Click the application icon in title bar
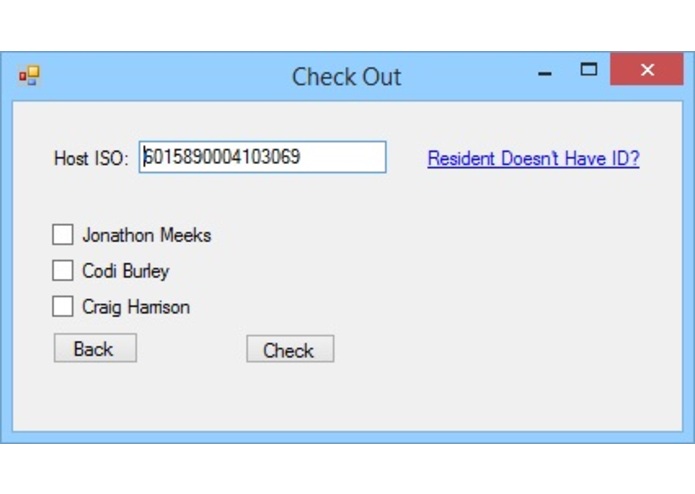 coord(29,76)
